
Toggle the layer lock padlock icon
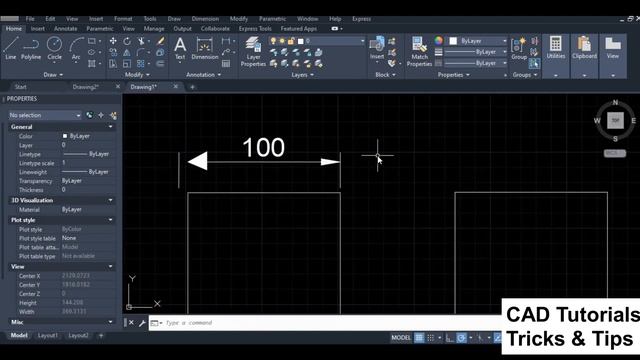coord(291,41)
